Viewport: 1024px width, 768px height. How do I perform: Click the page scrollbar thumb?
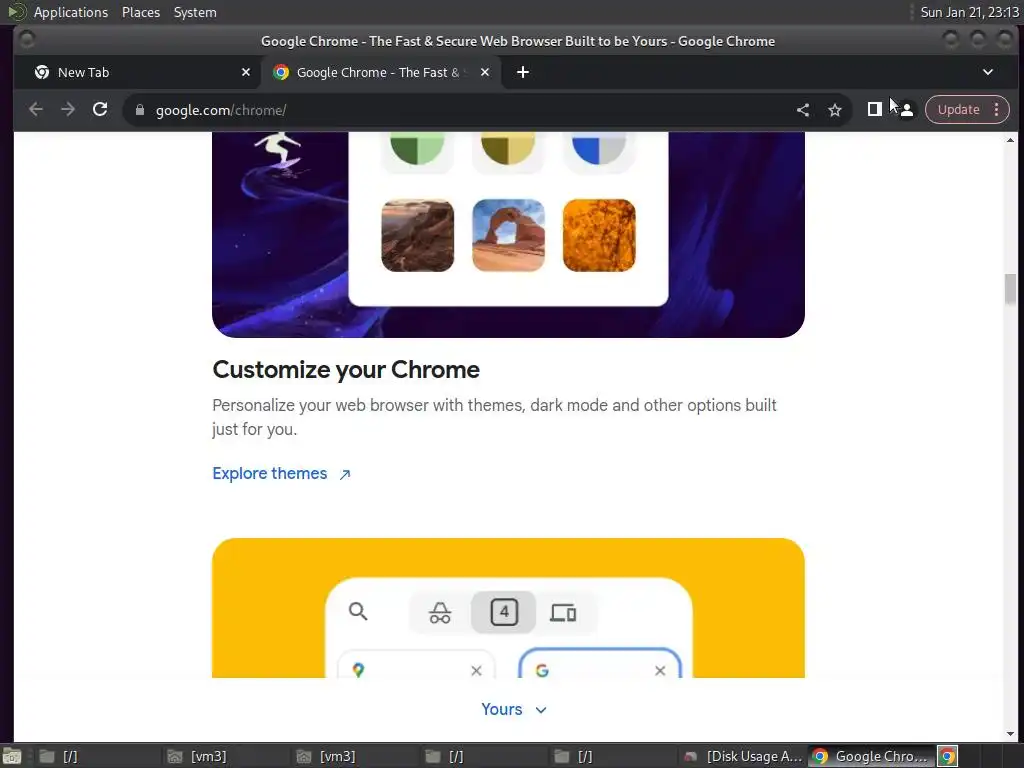pos(1010,289)
